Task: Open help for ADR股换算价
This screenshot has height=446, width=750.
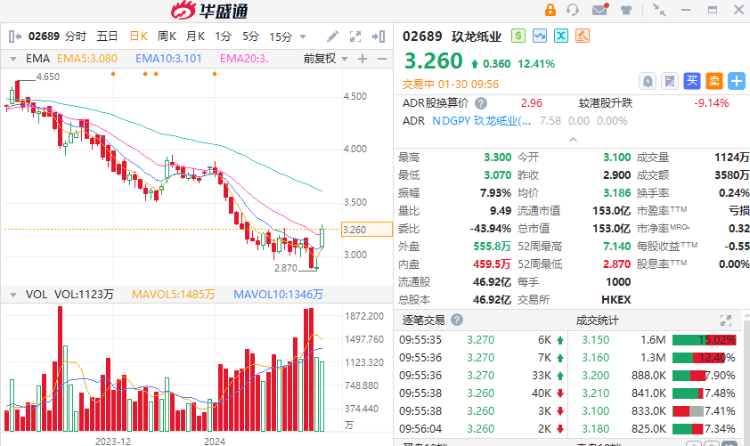Action: click(x=481, y=103)
